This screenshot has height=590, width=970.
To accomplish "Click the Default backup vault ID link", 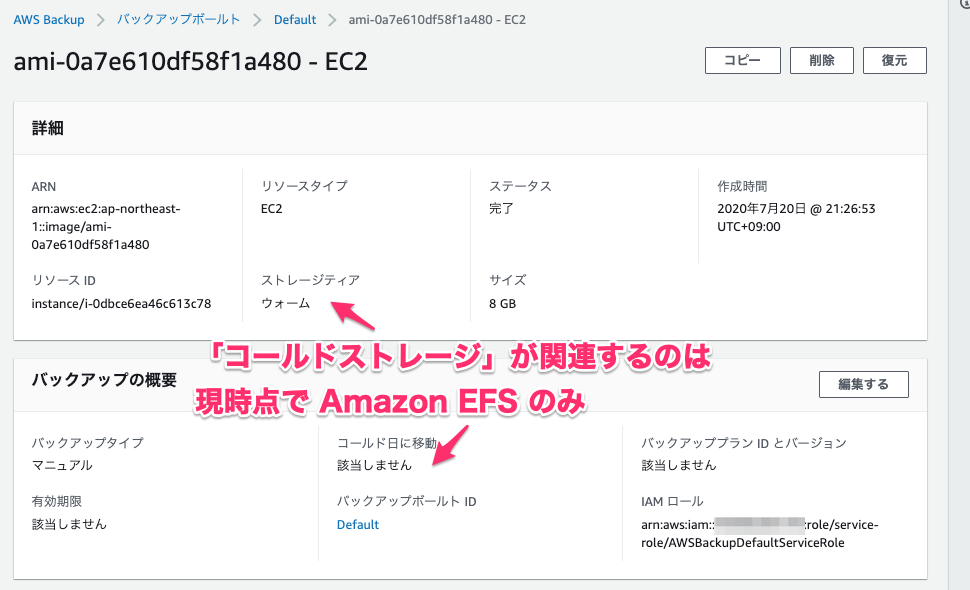I will pos(357,524).
